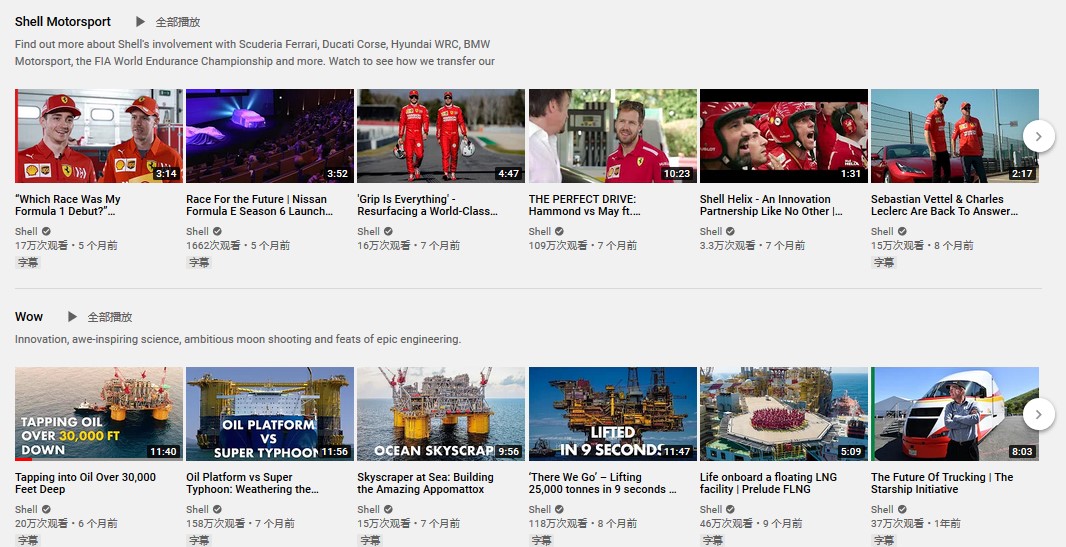
Task: Click Shell channel name under 'Grip Is Everything'
Action: click(x=368, y=231)
